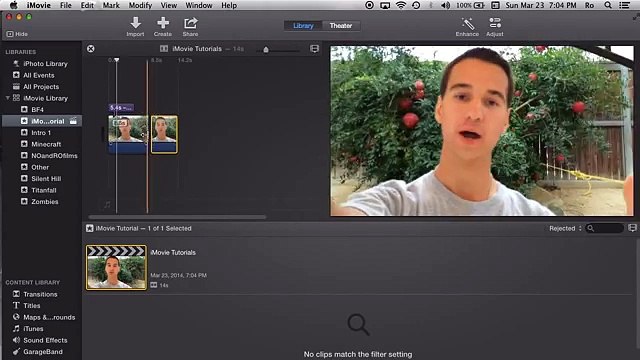This screenshot has width=640, height=360.
Task: Click the music note background track icon
Action: 107,204
